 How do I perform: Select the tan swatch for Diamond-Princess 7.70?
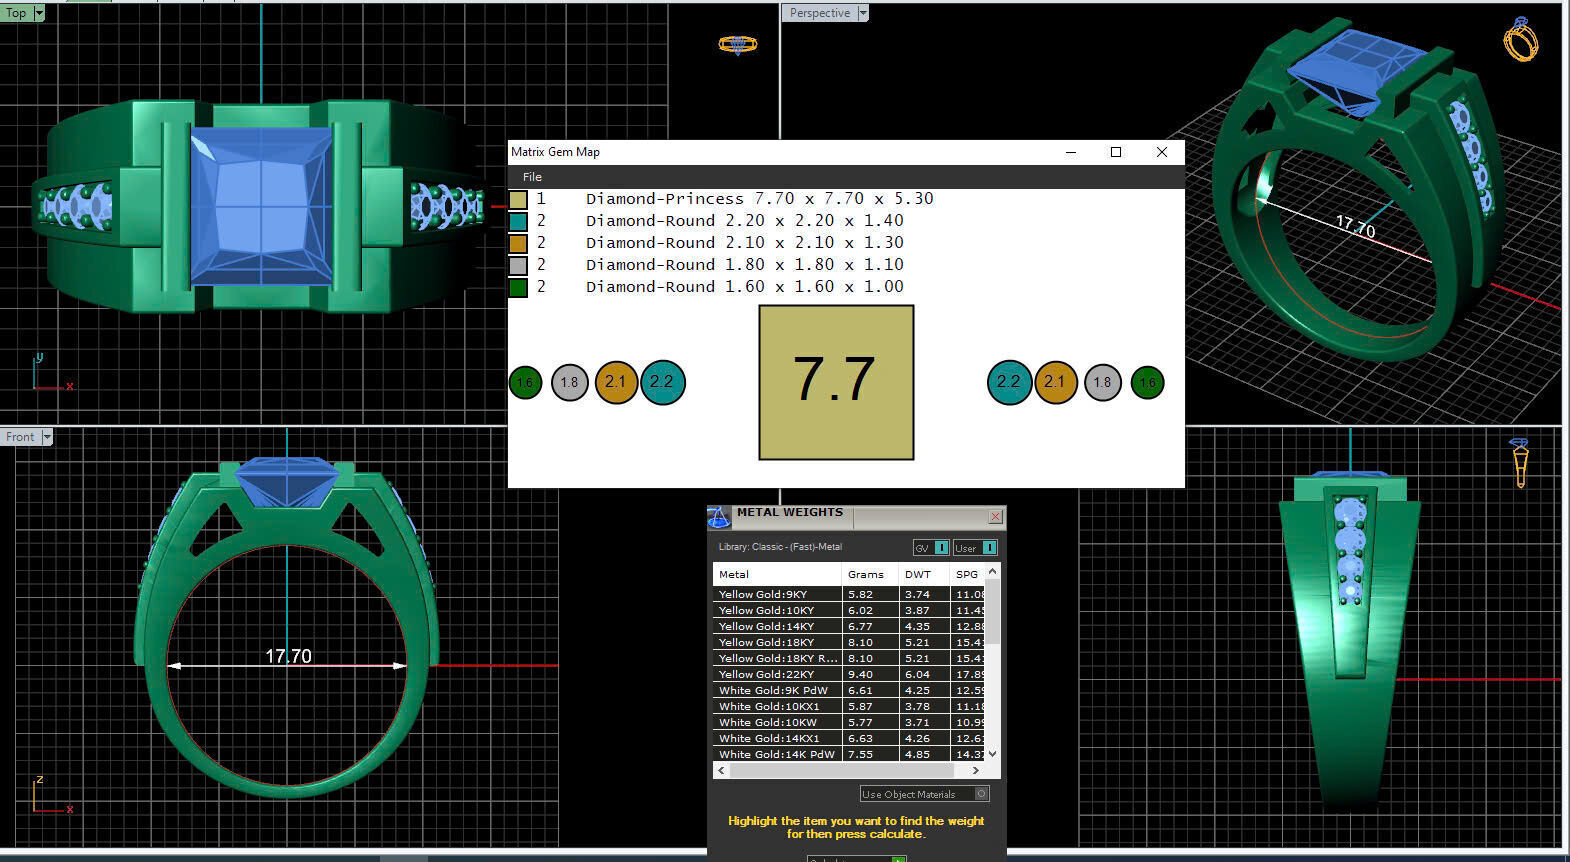click(518, 199)
